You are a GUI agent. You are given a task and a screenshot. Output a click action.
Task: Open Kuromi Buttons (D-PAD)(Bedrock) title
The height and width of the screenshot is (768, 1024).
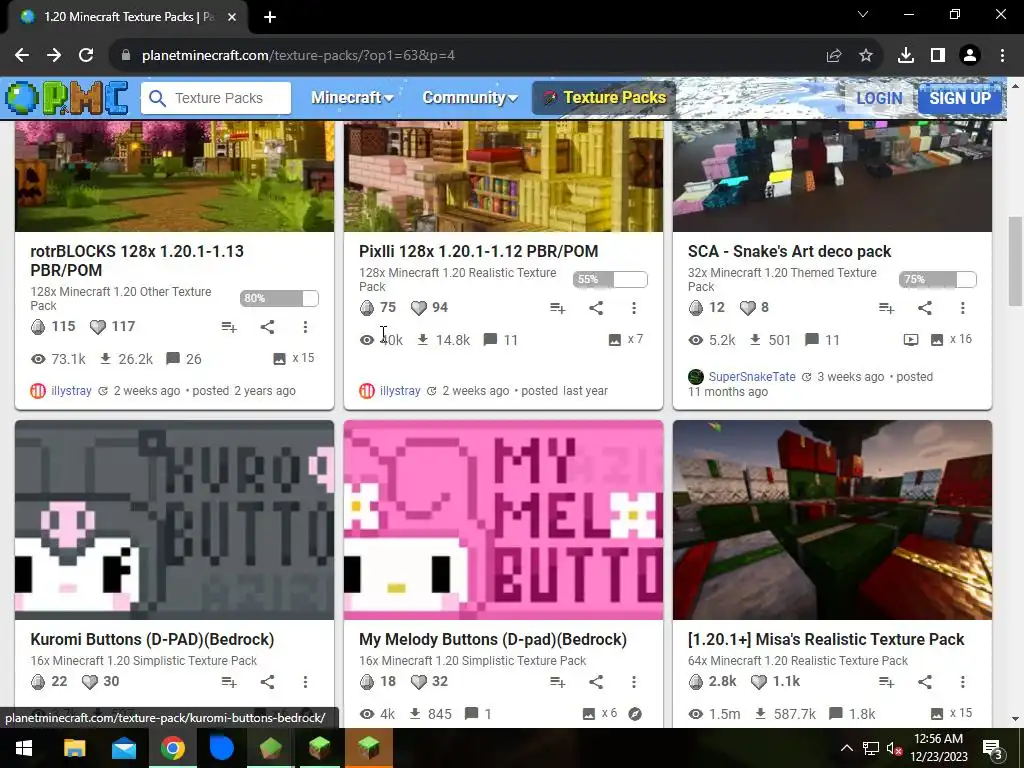click(152, 639)
